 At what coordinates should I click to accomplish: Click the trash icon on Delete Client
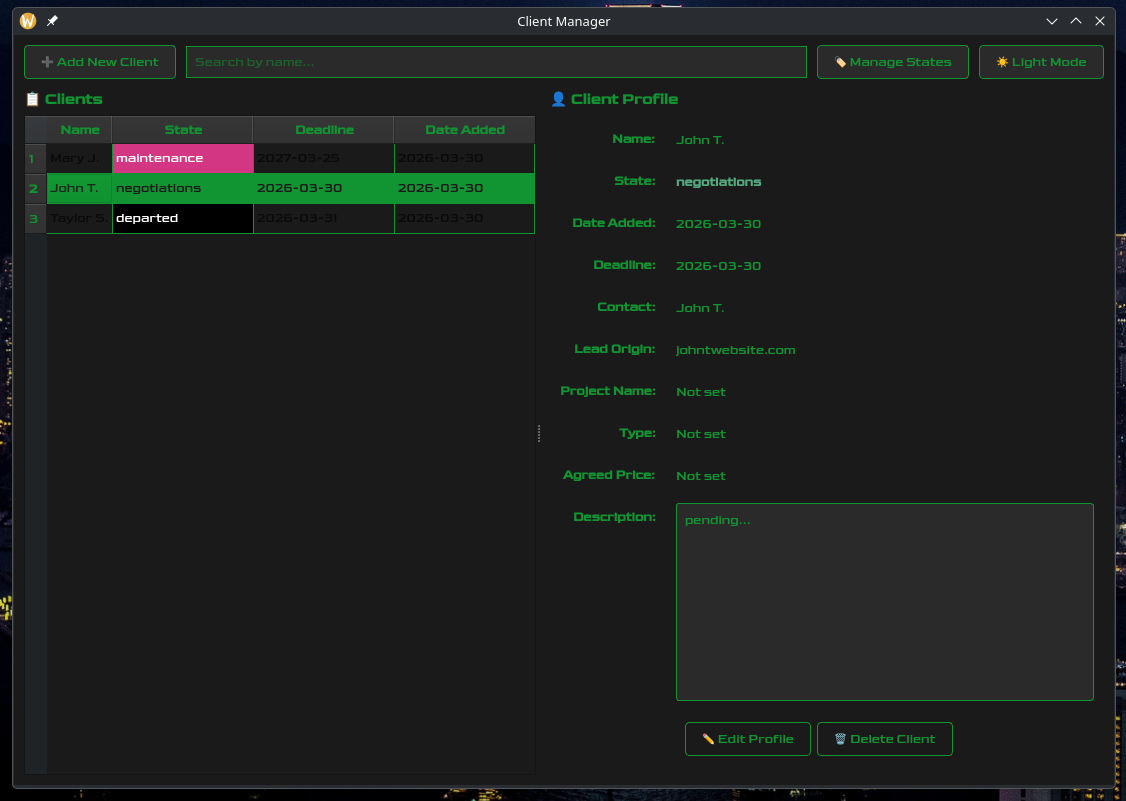coord(840,738)
